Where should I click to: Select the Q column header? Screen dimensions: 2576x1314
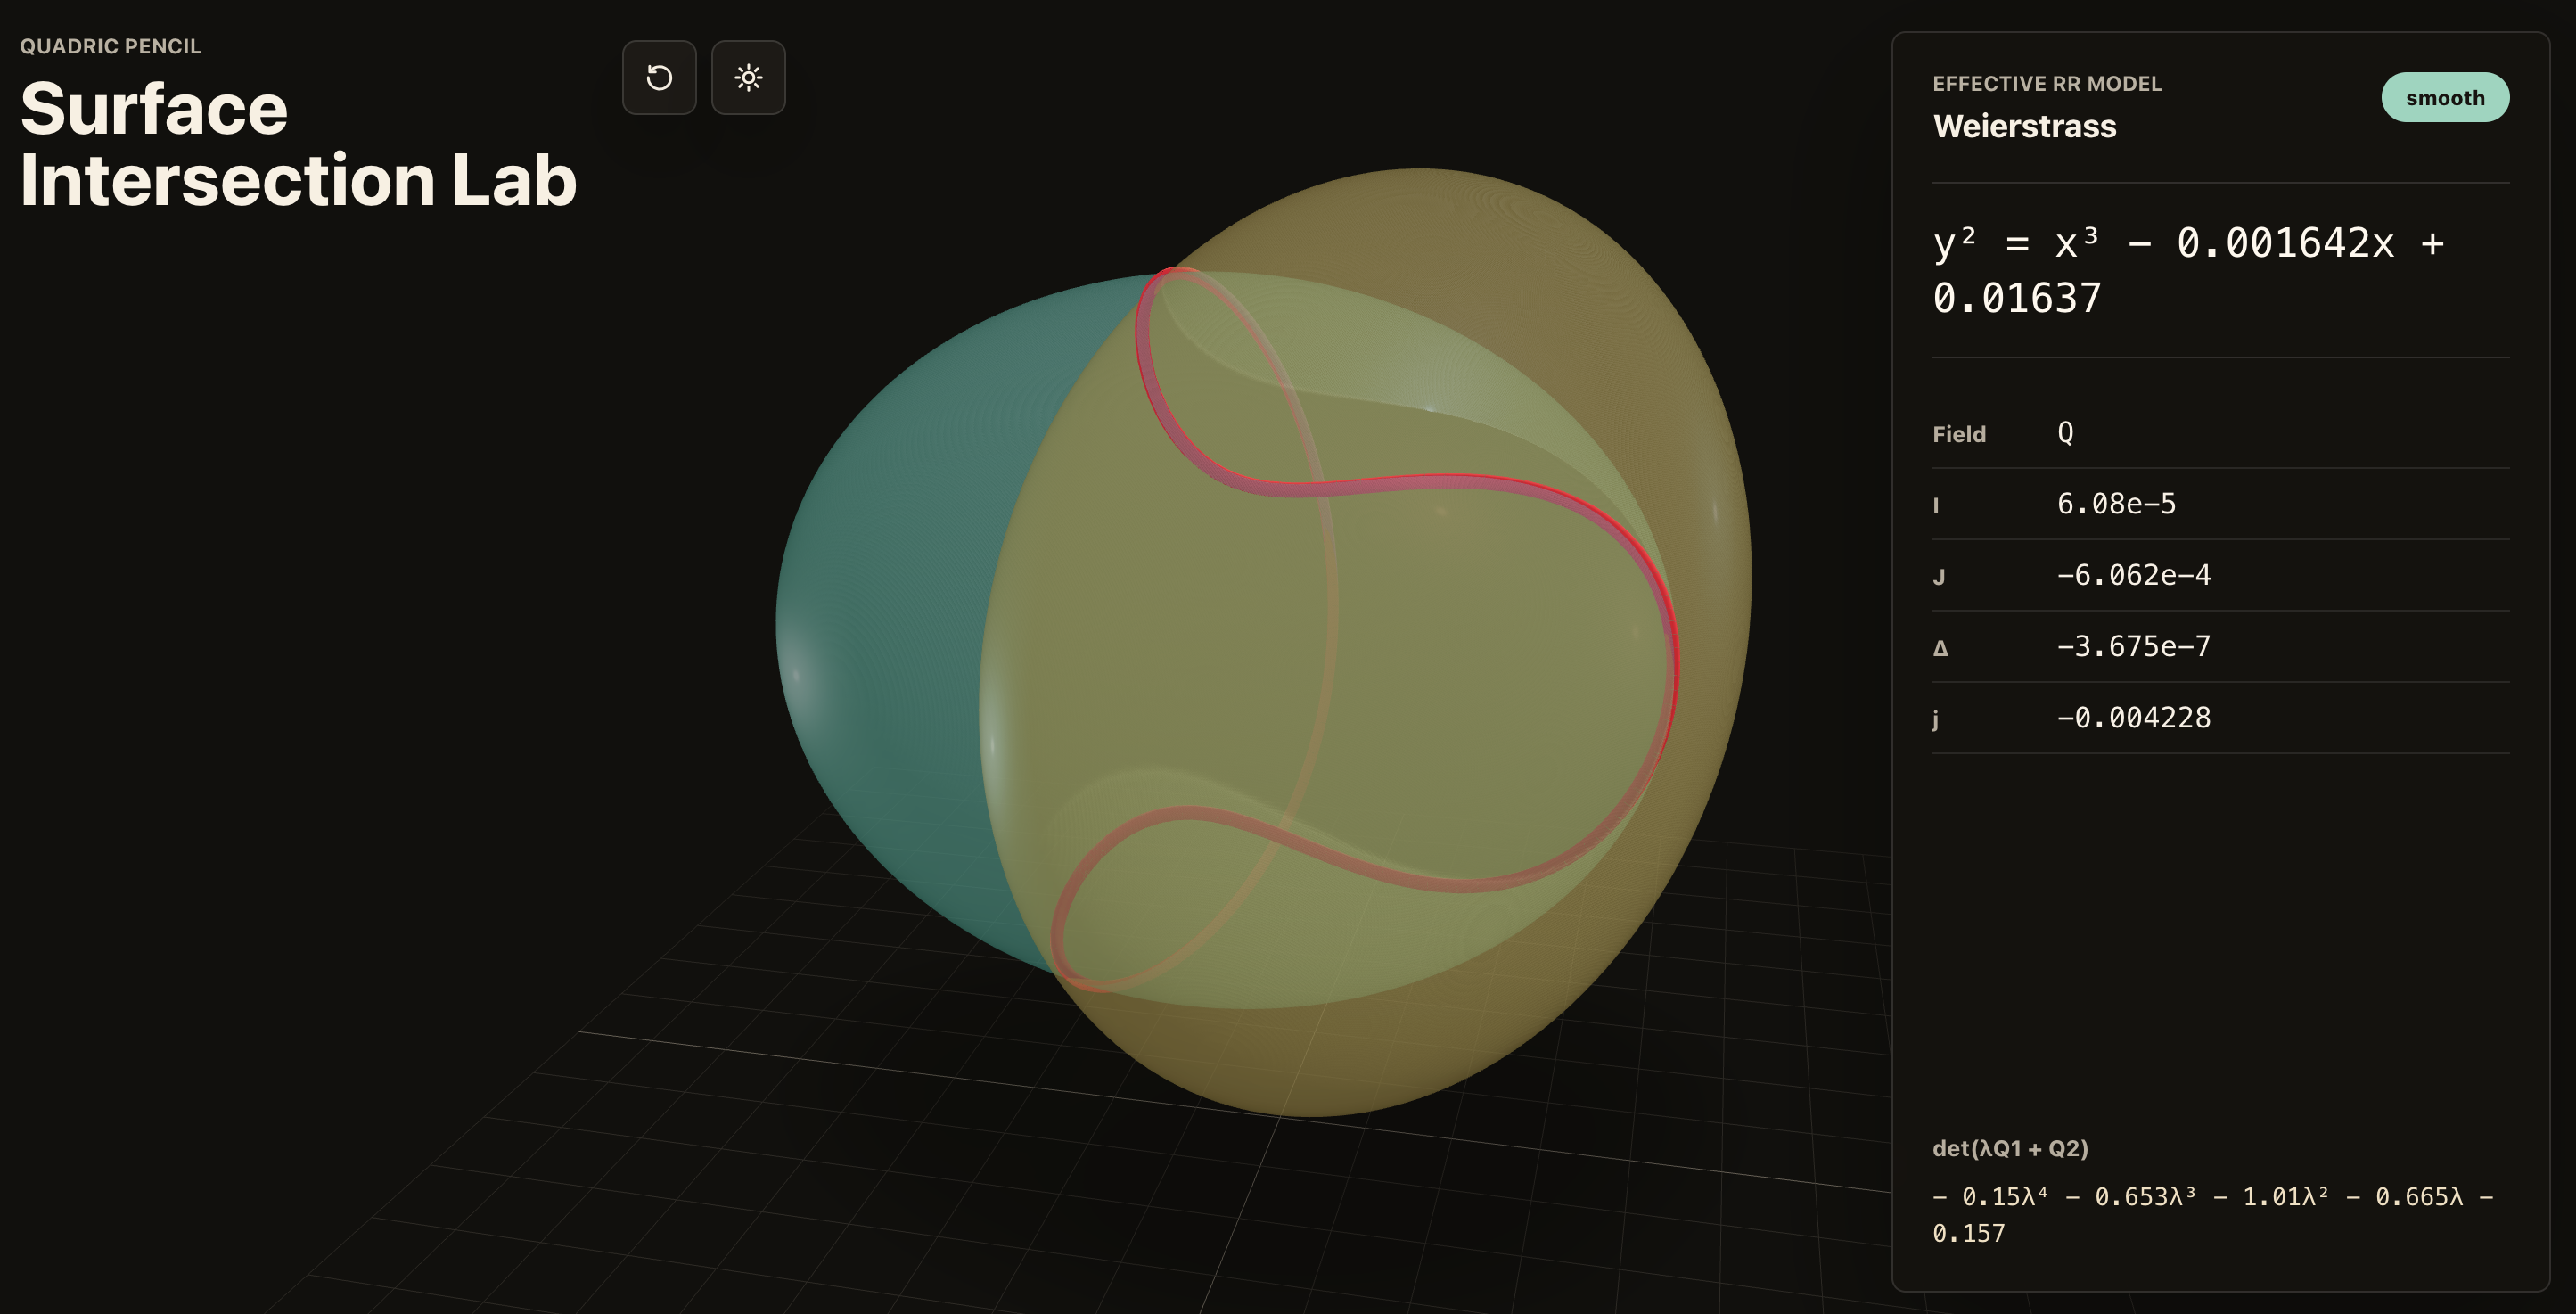tap(2064, 432)
